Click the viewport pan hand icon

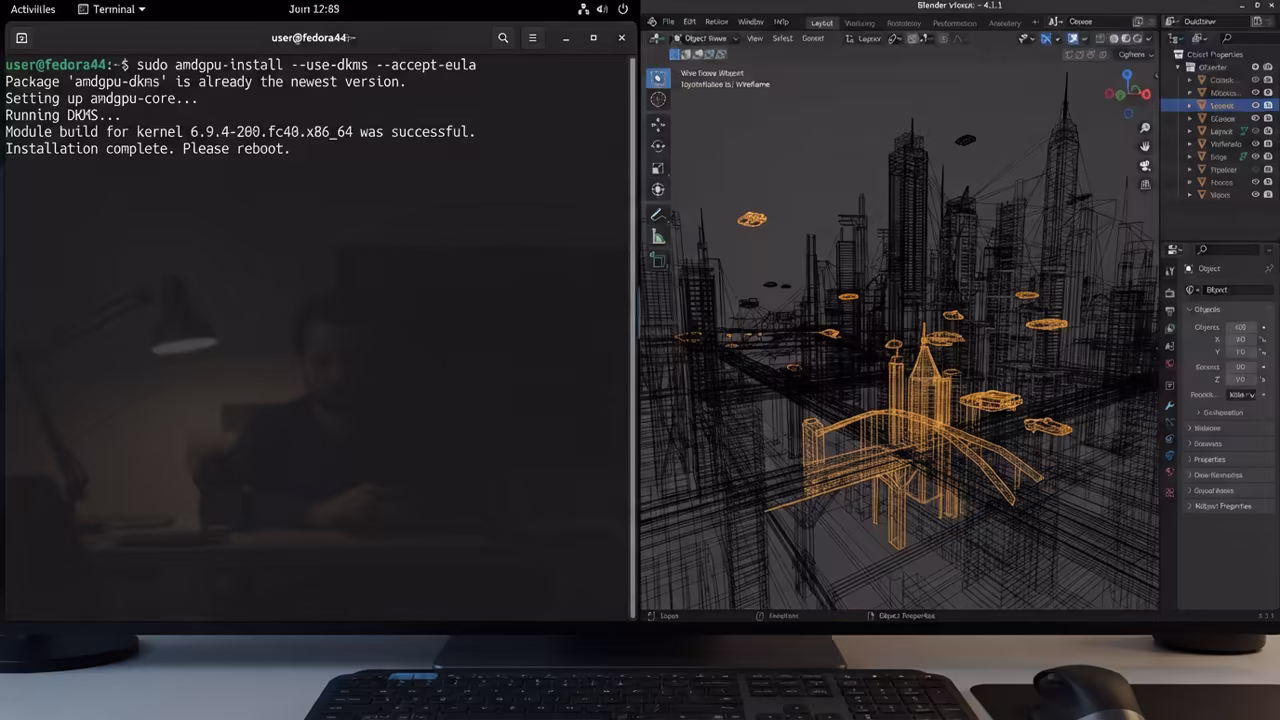coord(1145,147)
